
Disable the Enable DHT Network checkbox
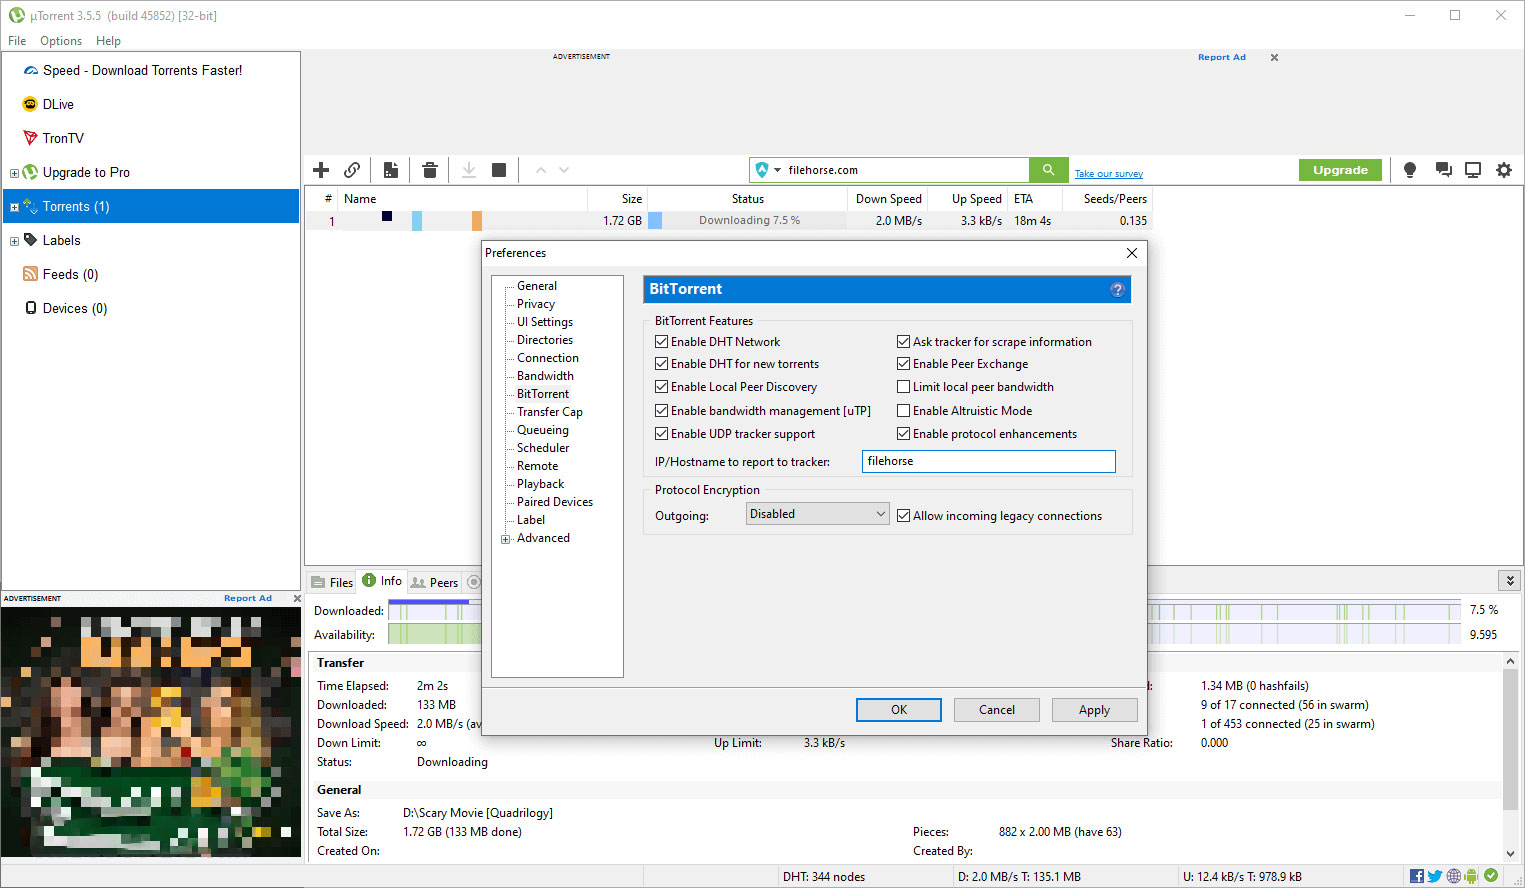[662, 342]
